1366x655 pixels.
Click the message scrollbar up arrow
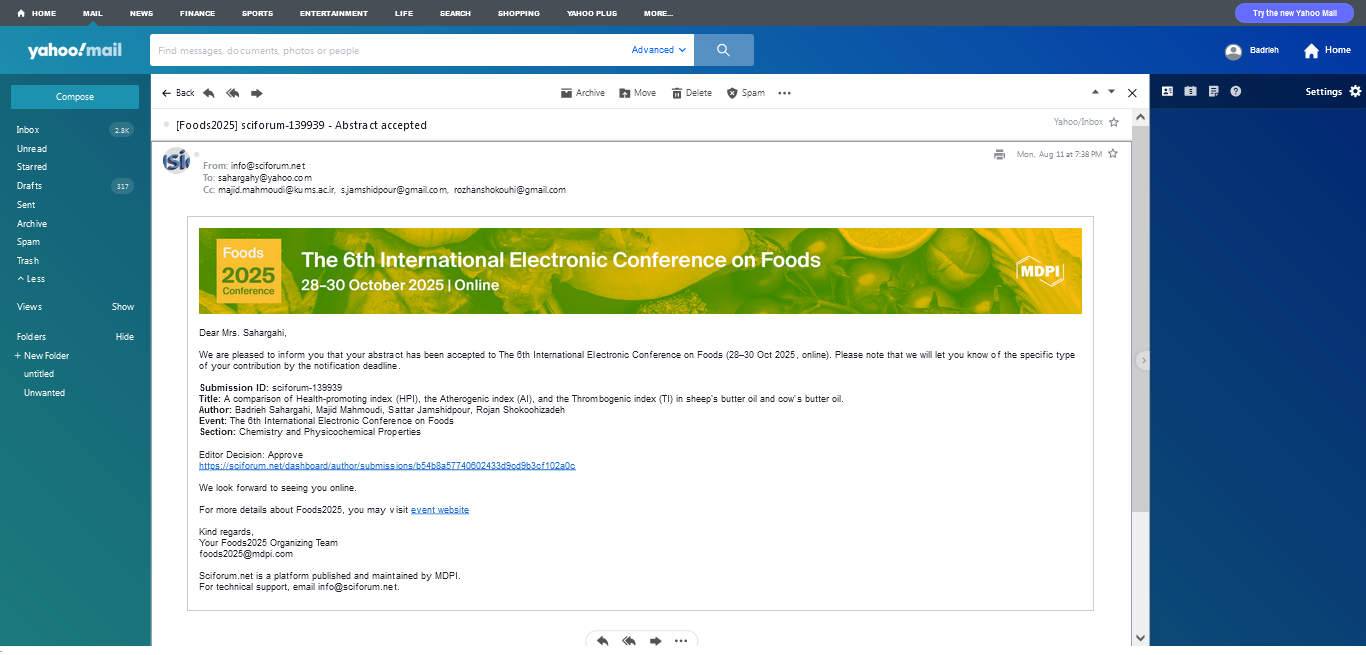point(1140,117)
